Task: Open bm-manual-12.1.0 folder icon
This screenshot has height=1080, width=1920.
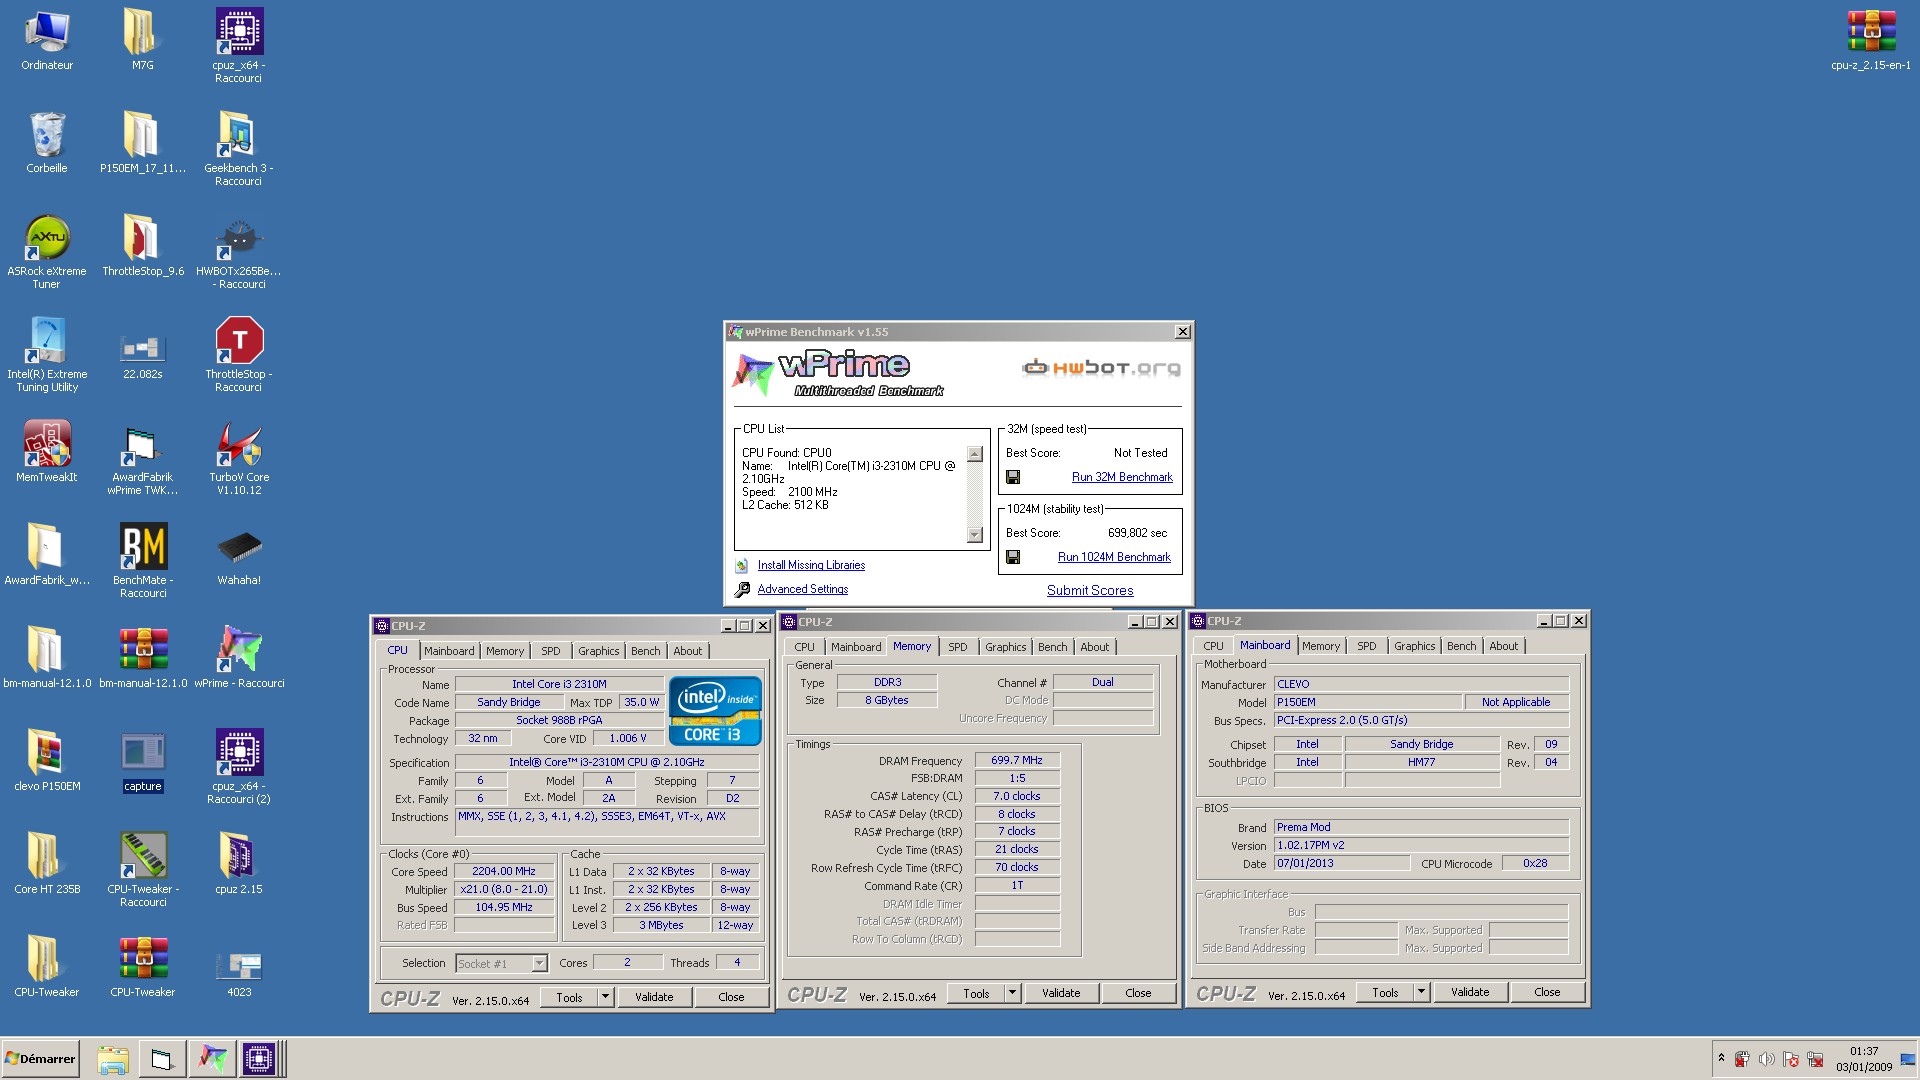Action: [47, 658]
